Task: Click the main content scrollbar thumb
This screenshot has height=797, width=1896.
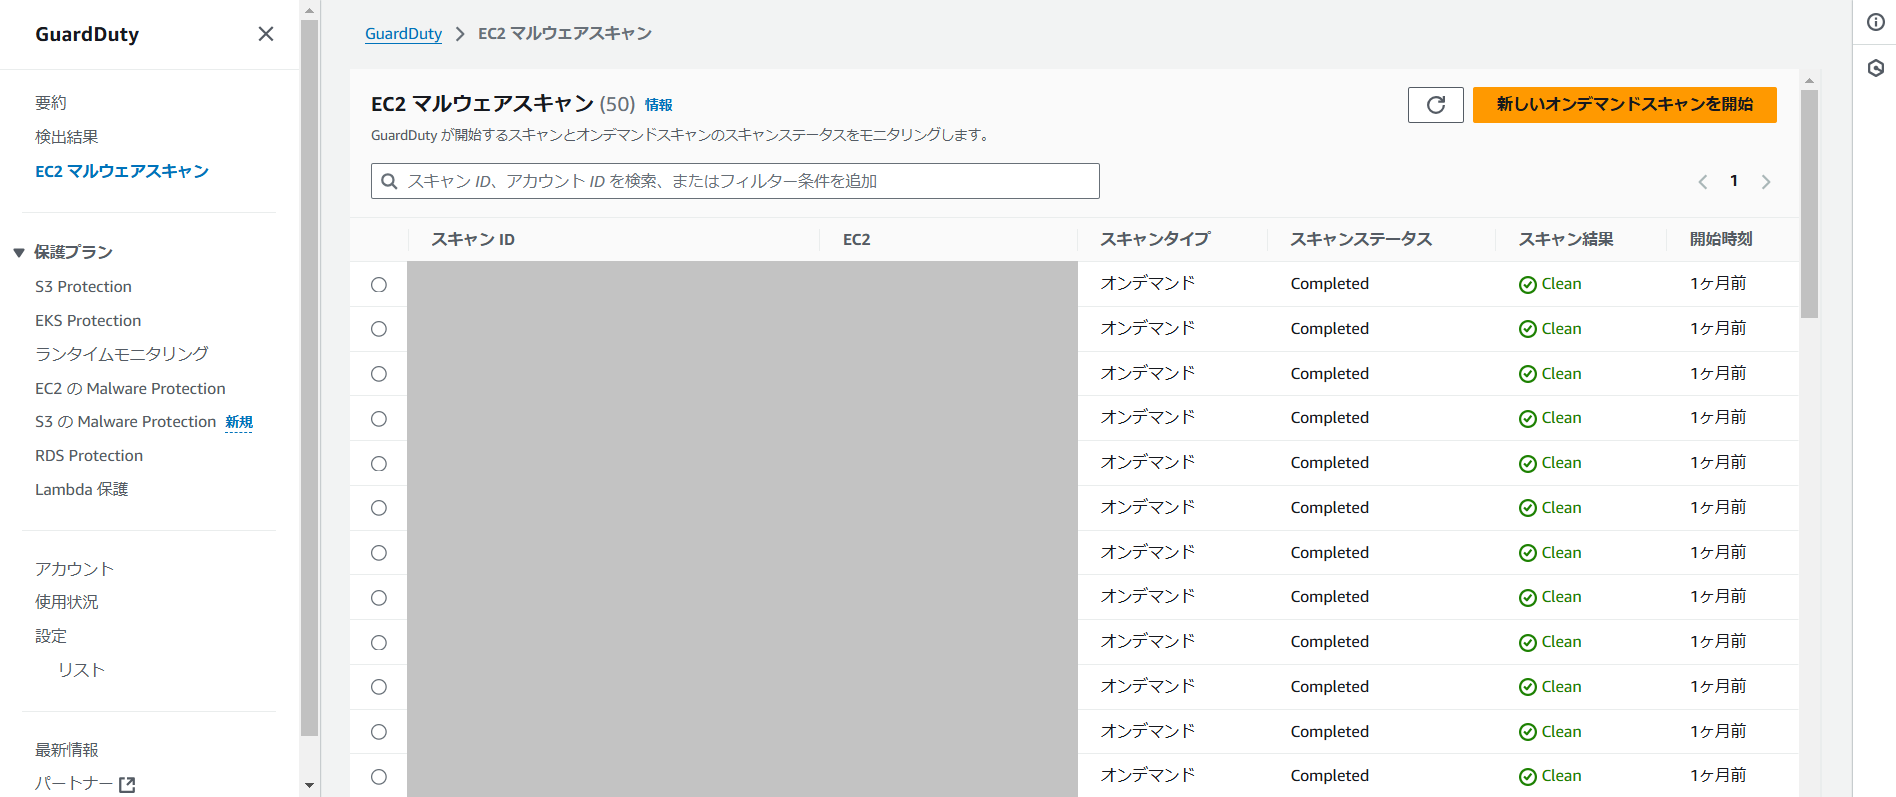Action: 1809,204
